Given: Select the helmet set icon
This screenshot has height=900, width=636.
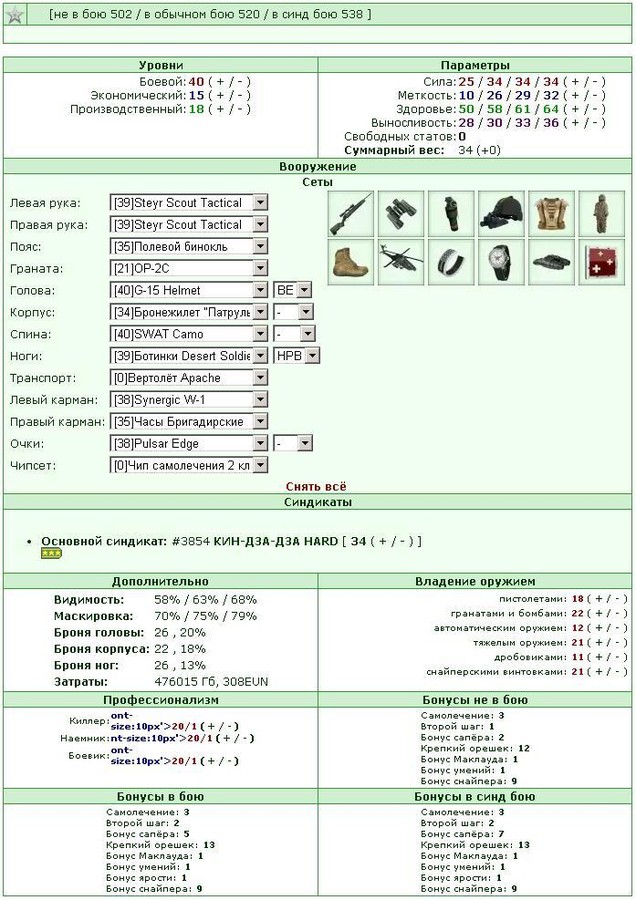Looking at the screenshot, I should 501,214.
